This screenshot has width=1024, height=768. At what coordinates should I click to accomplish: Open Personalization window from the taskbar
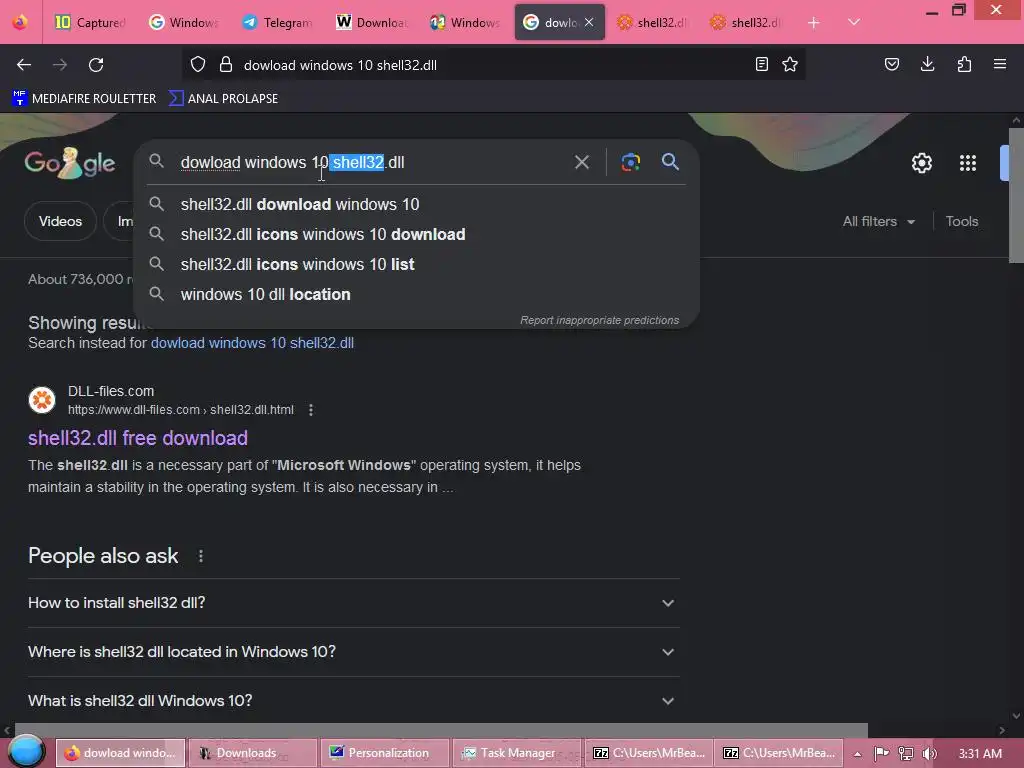(385, 753)
